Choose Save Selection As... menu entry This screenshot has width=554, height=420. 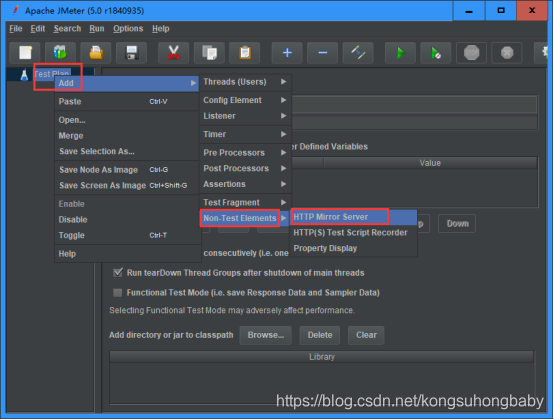coord(127,152)
